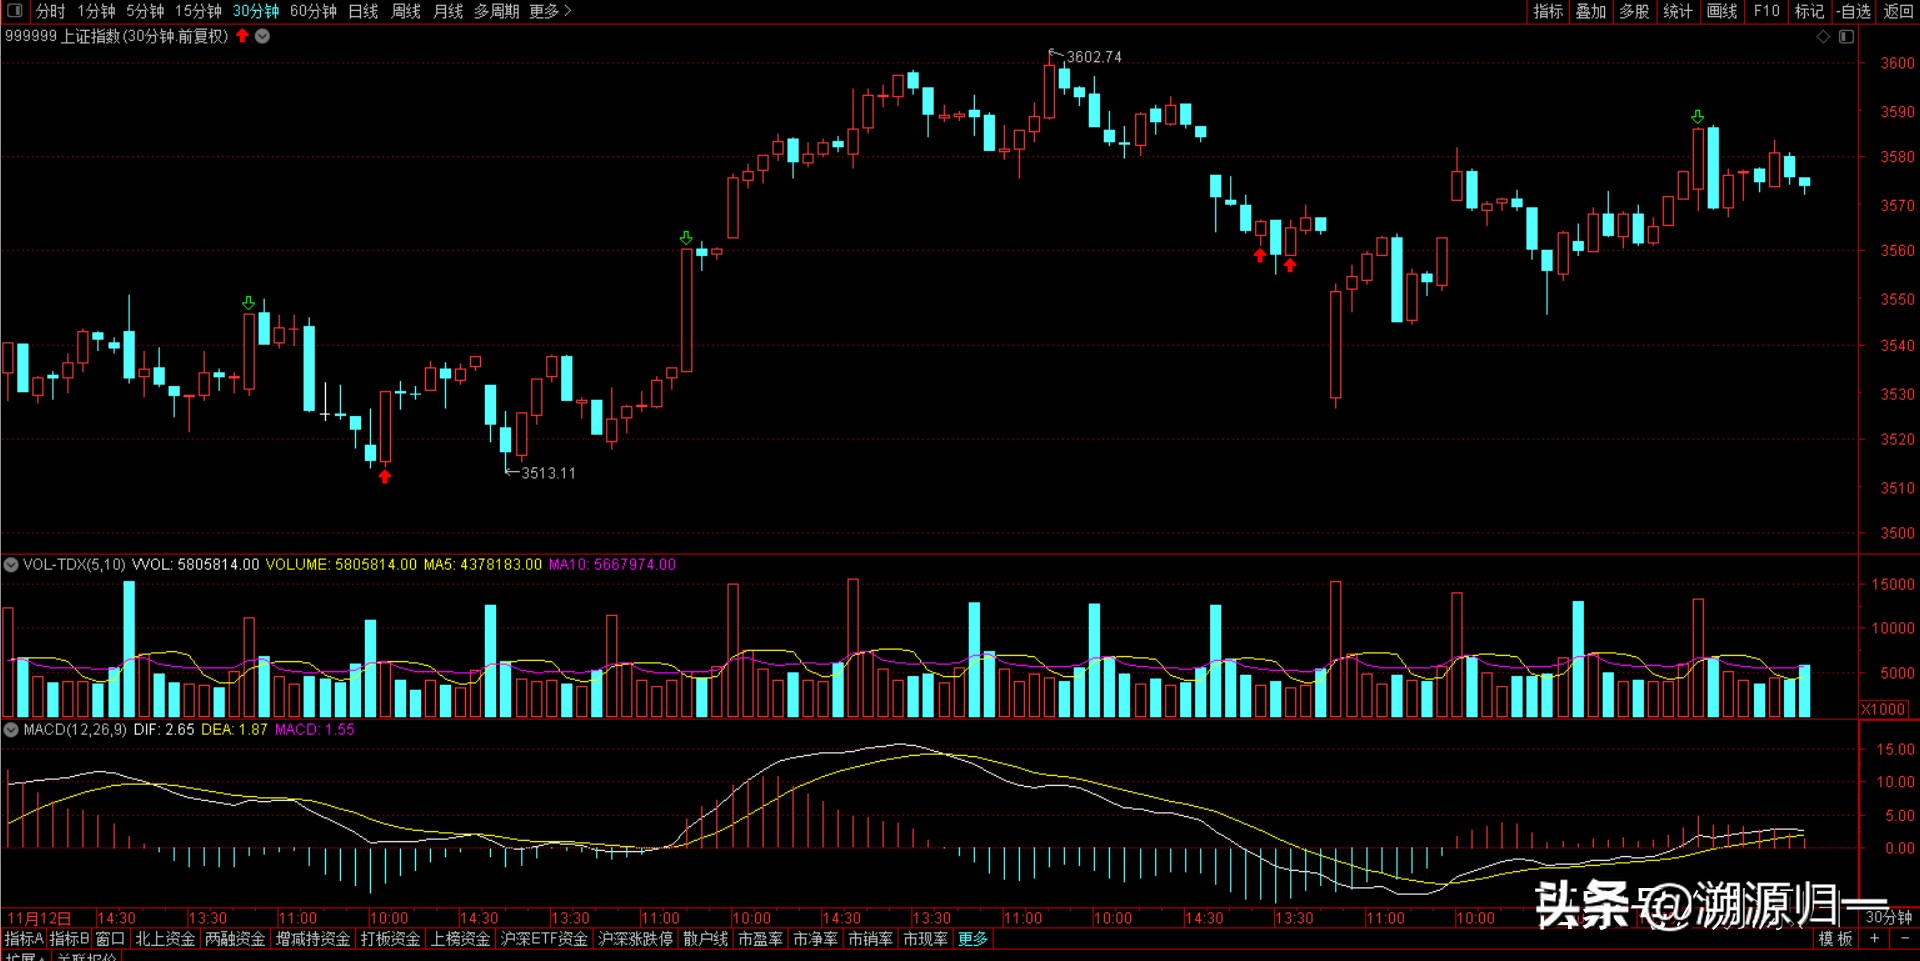Screen dimensions: 1920x961
Task: Click the MA10: 5667974.00 value
Action: point(612,565)
